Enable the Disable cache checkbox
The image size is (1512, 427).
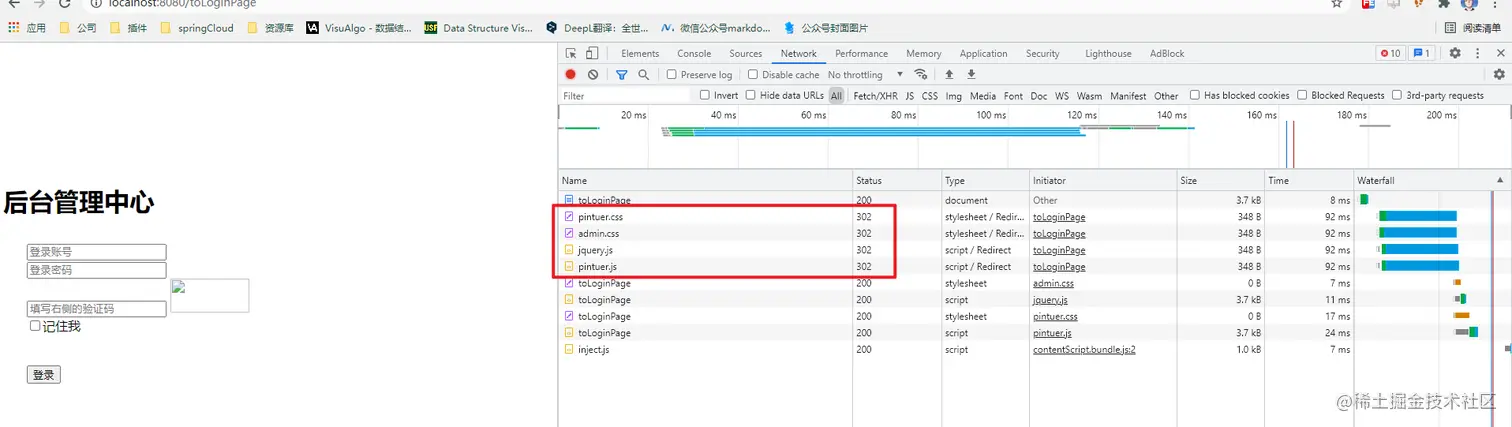(x=752, y=75)
